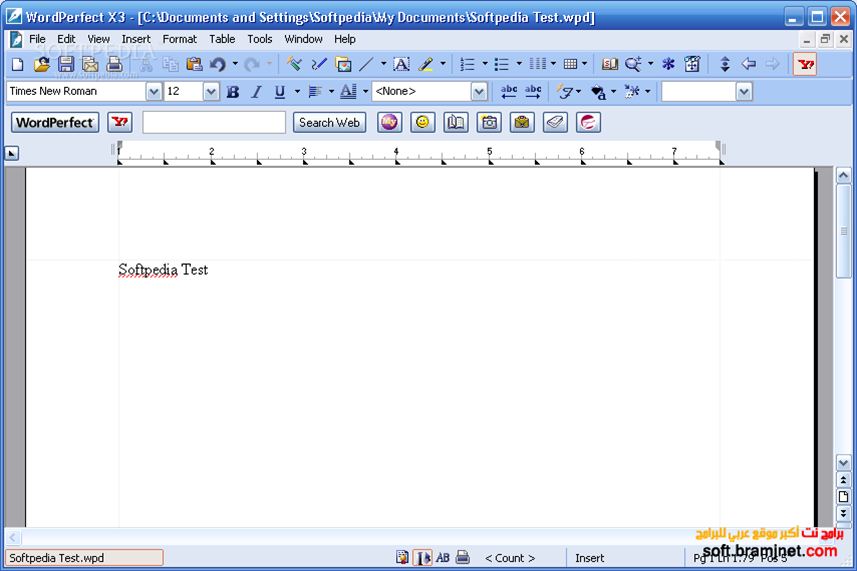Viewport: 857px width, 571px height.
Task: Open the font size 12 dropdown
Action: tap(211, 91)
